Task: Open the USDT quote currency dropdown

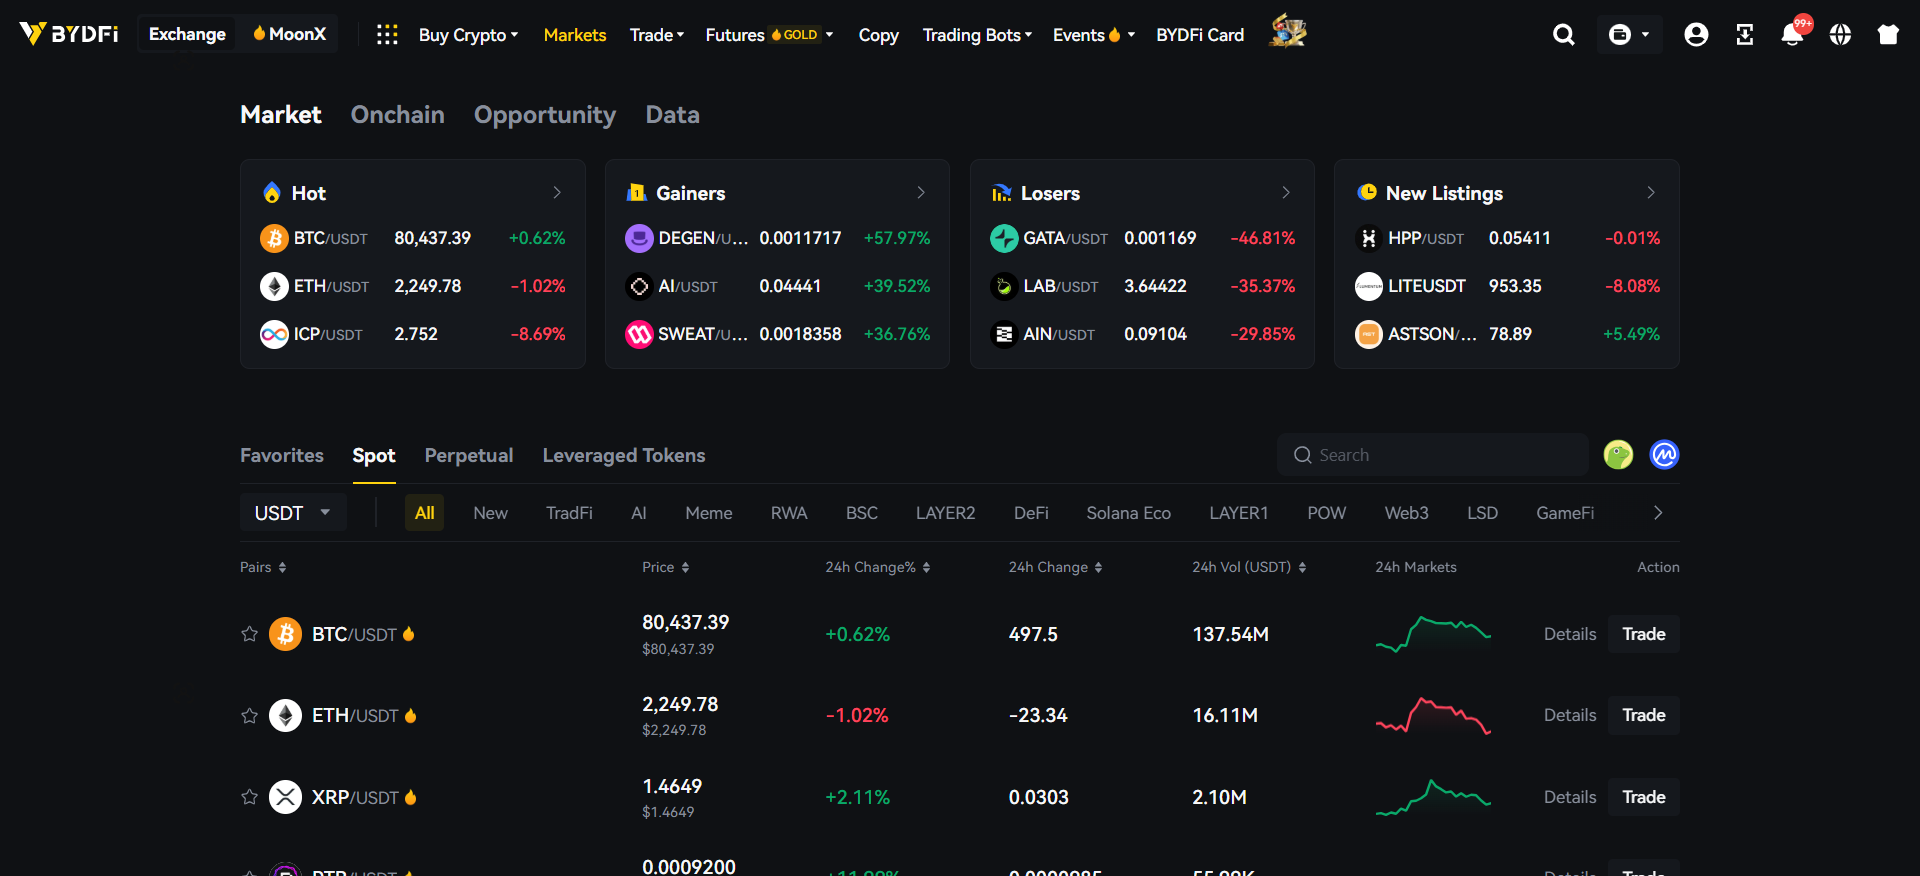Action: point(293,513)
